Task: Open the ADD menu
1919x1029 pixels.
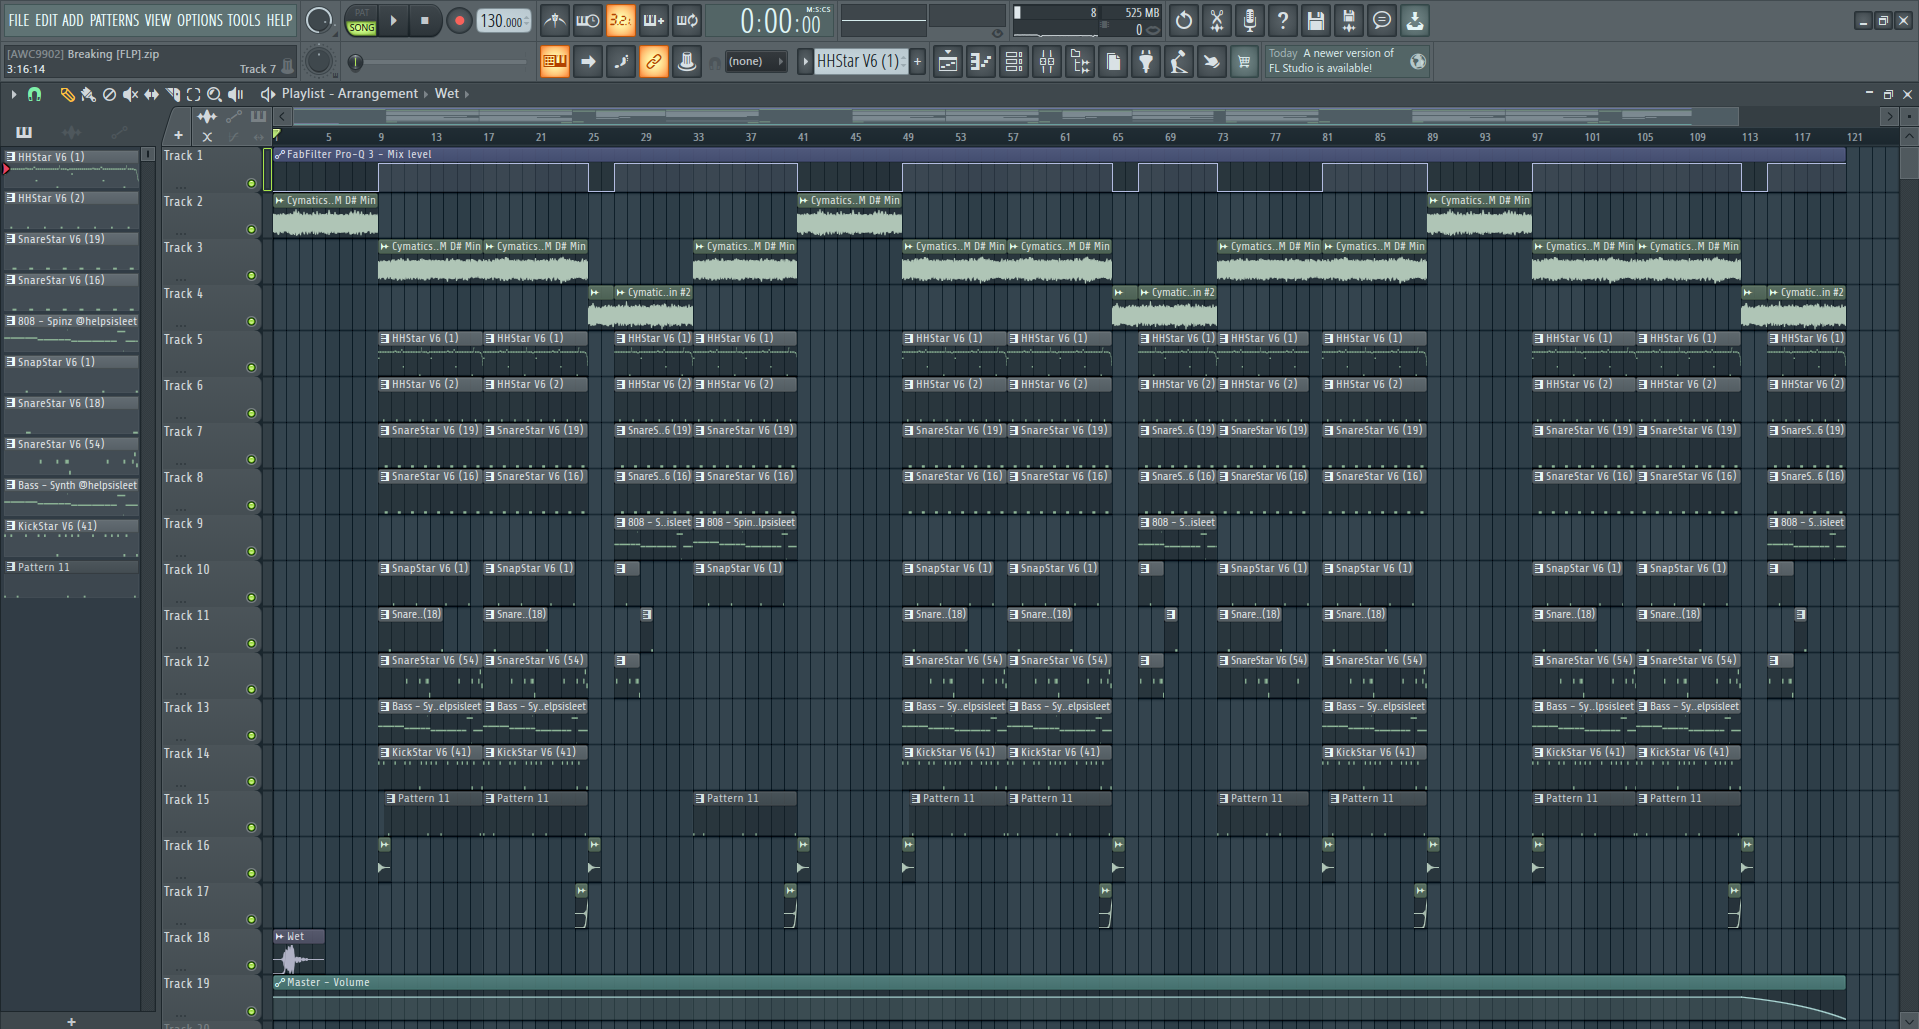Action: point(73,20)
